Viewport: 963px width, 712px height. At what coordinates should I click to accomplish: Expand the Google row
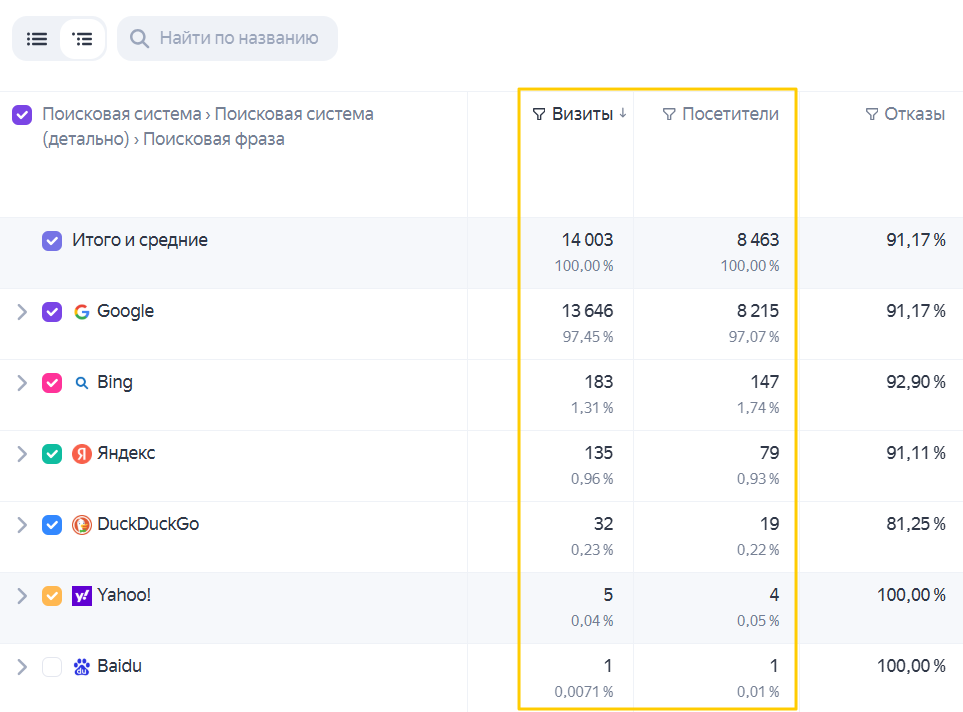pyautogui.click(x=22, y=312)
